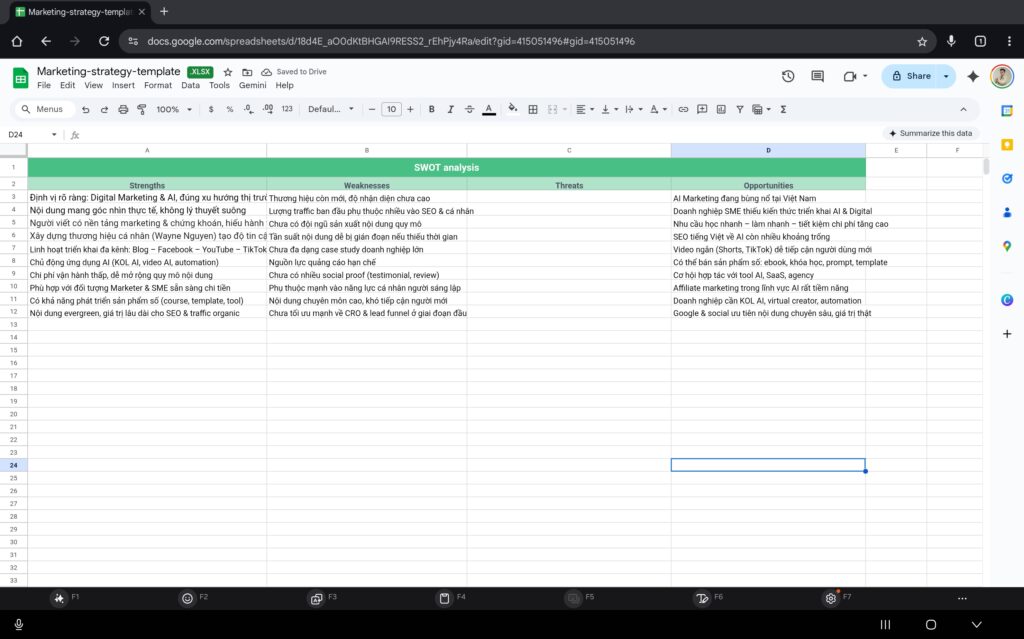Open the Format menu
The height and width of the screenshot is (639, 1024).
(157, 85)
